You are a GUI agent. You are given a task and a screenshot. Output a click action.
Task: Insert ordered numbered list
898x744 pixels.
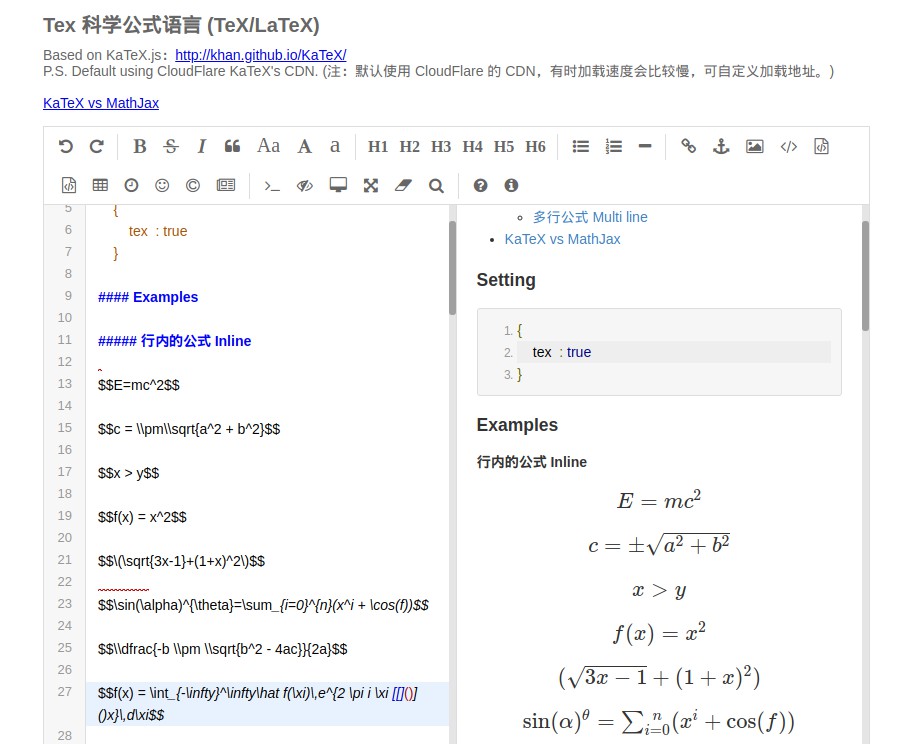[x=613, y=147]
